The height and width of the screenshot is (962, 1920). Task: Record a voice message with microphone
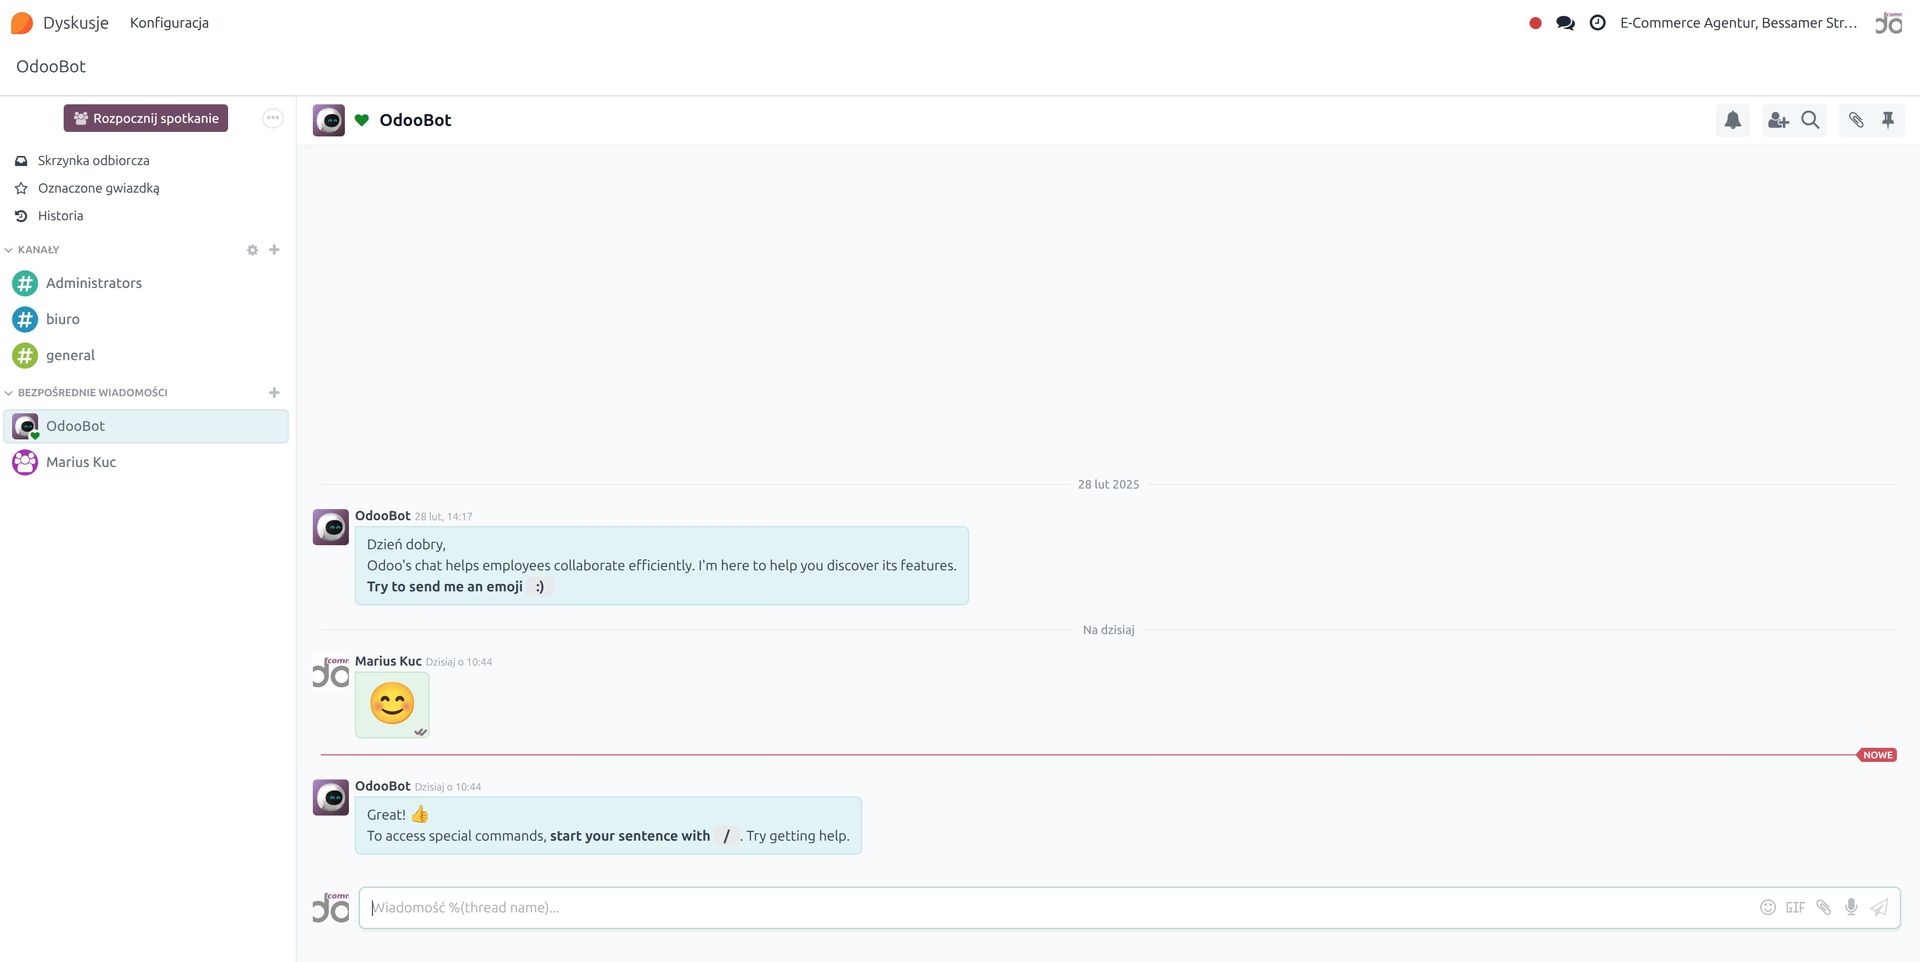coord(1851,908)
